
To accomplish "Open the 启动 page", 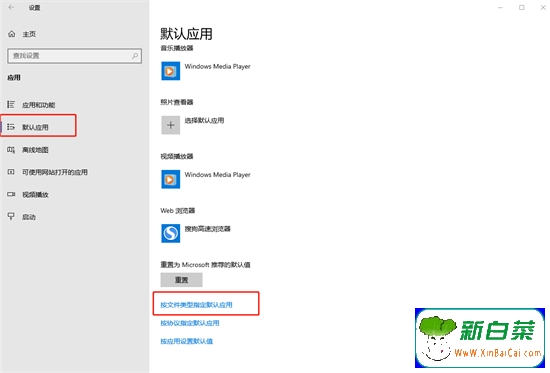I will [29, 217].
